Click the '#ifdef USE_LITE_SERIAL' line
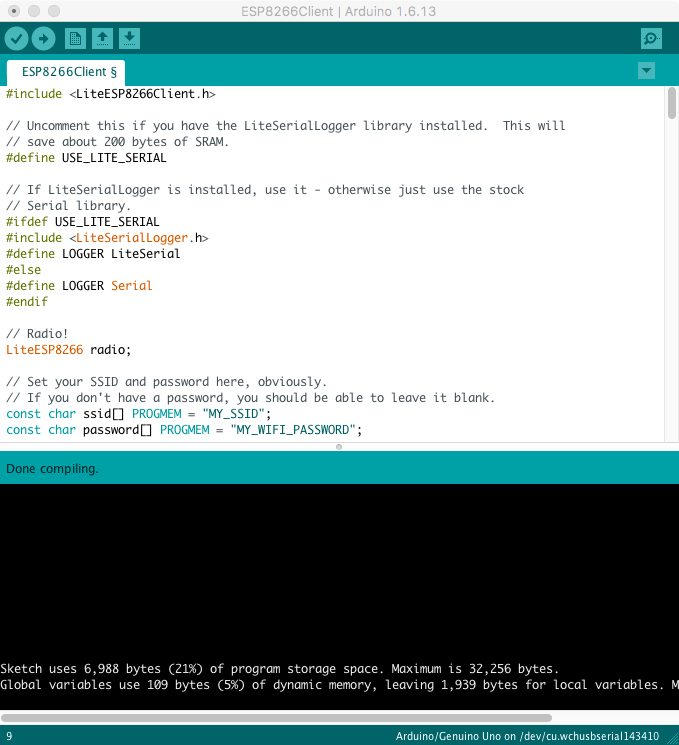 tap(83, 222)
